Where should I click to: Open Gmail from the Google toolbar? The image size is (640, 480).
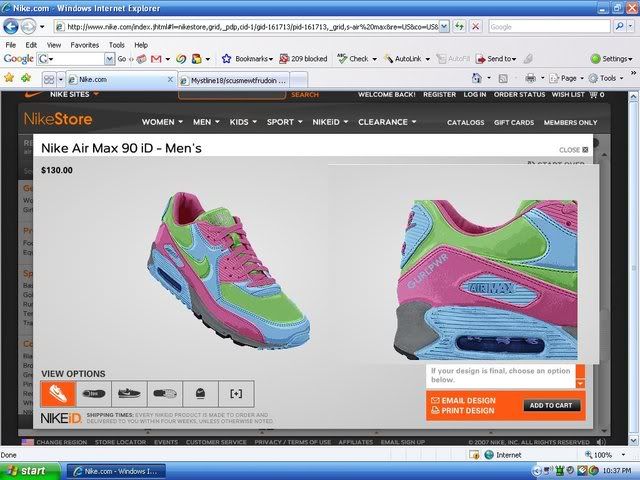pyautogui.click(x=156, y=59)
